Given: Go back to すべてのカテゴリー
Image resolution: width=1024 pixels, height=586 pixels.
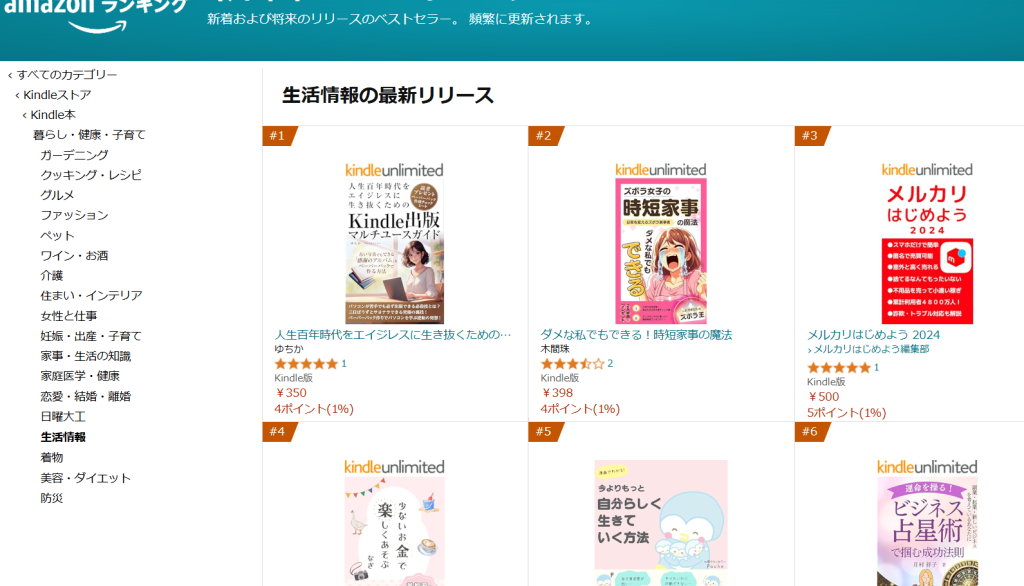Looking at the screenshot, I should point(67,75).
